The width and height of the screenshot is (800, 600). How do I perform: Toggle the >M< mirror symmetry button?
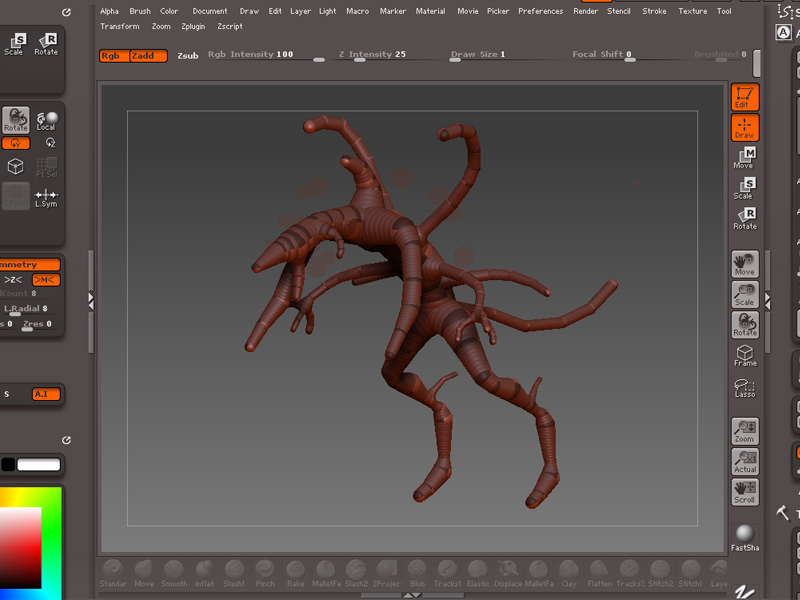[46, 280]
